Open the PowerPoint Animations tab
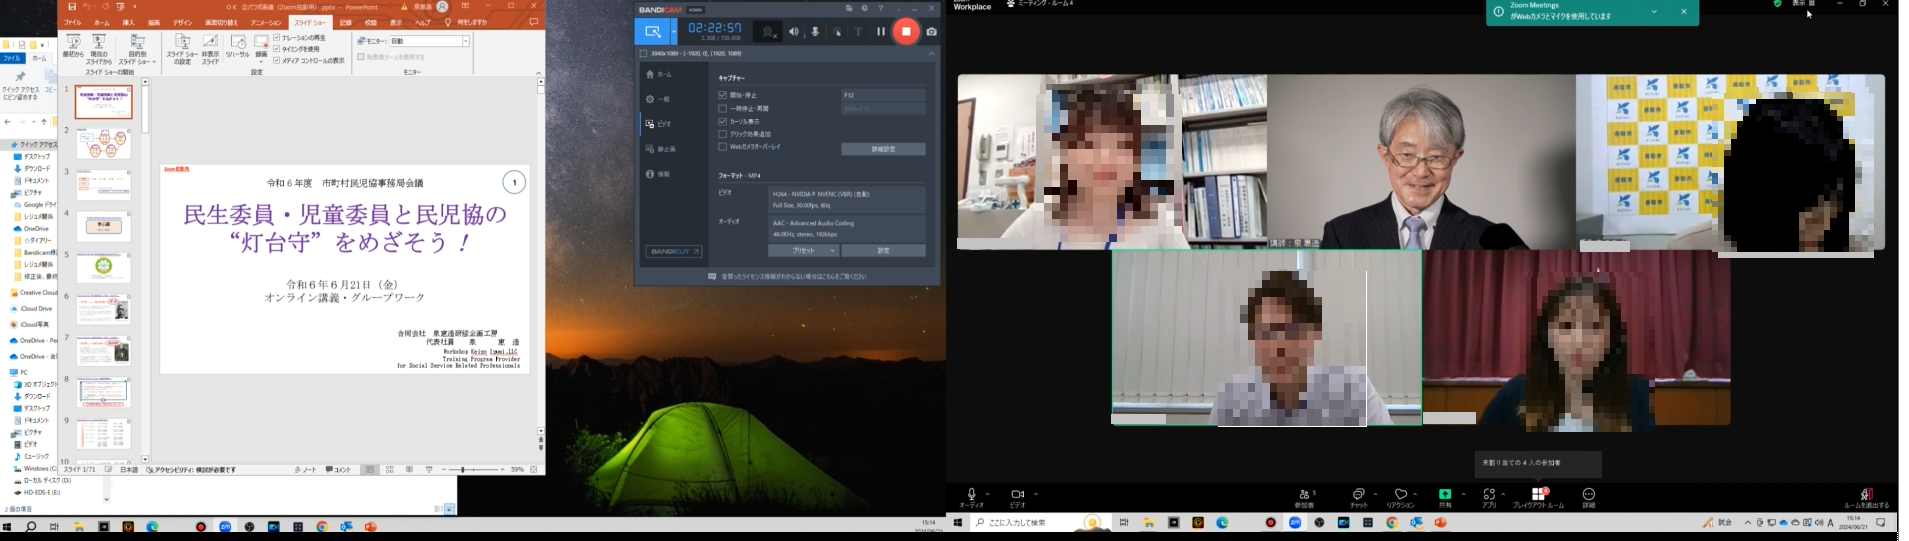Image resolution: width=1909 pixels, height=541 pixels. (266, 22)
